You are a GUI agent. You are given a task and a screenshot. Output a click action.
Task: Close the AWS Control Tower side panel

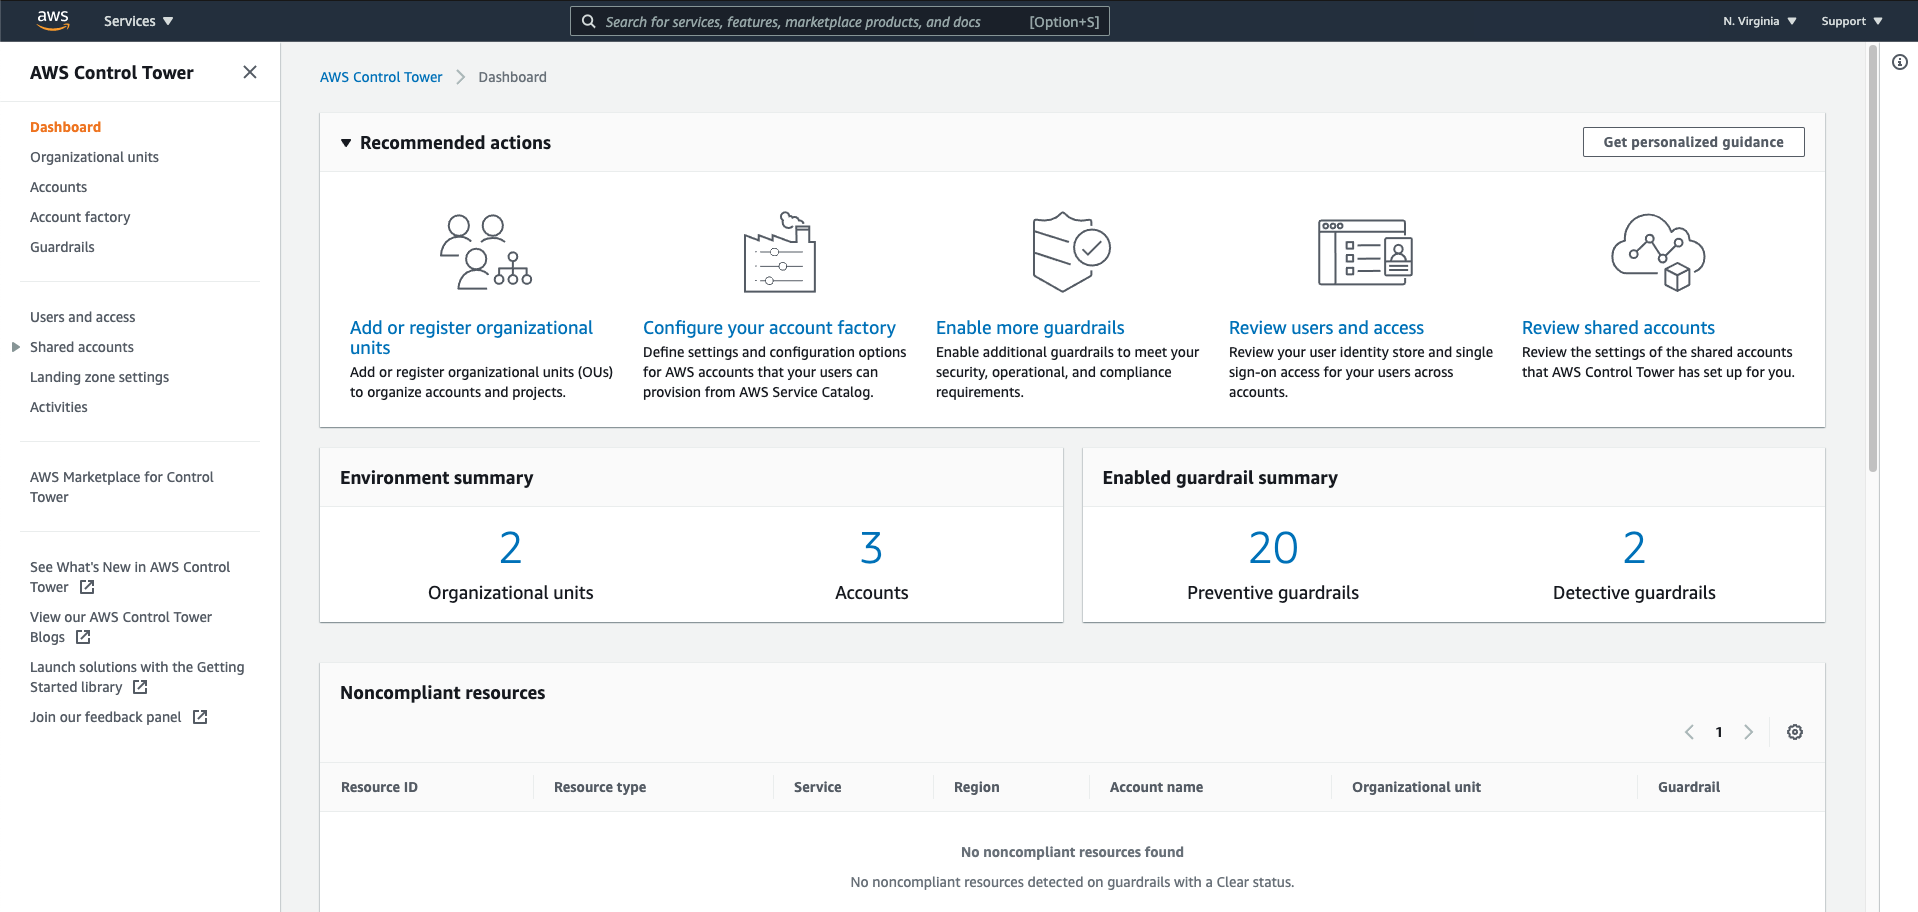point(250,72)
